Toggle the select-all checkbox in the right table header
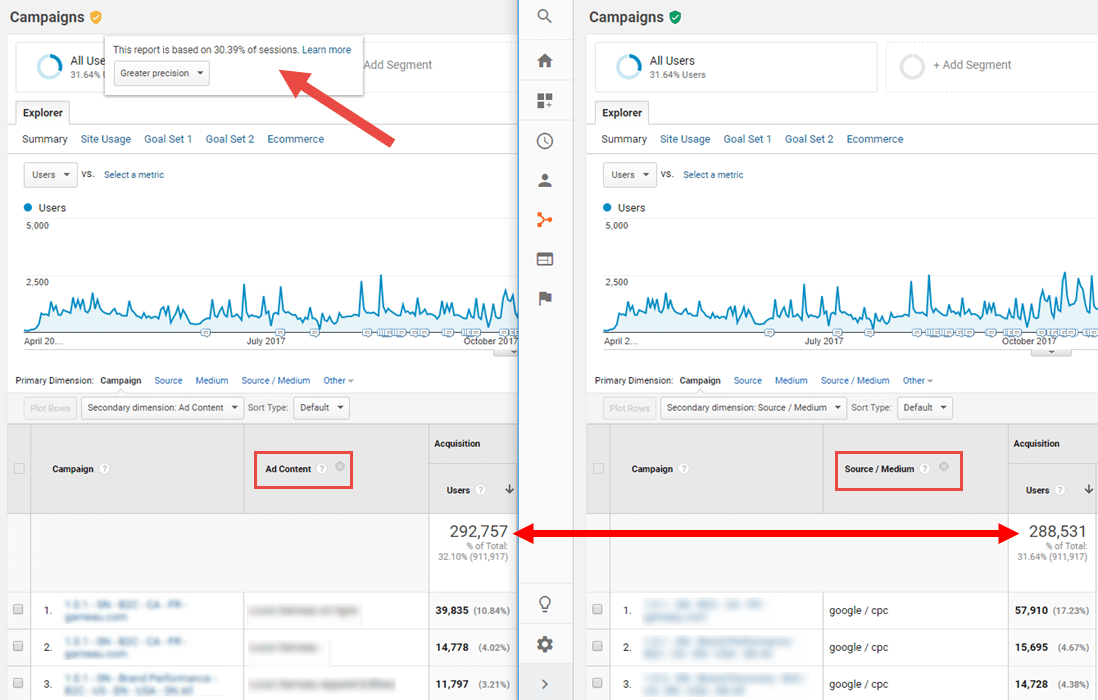The height and width of the screenshot is (700, 1098). pyautogui.click(x=598, y=468)
